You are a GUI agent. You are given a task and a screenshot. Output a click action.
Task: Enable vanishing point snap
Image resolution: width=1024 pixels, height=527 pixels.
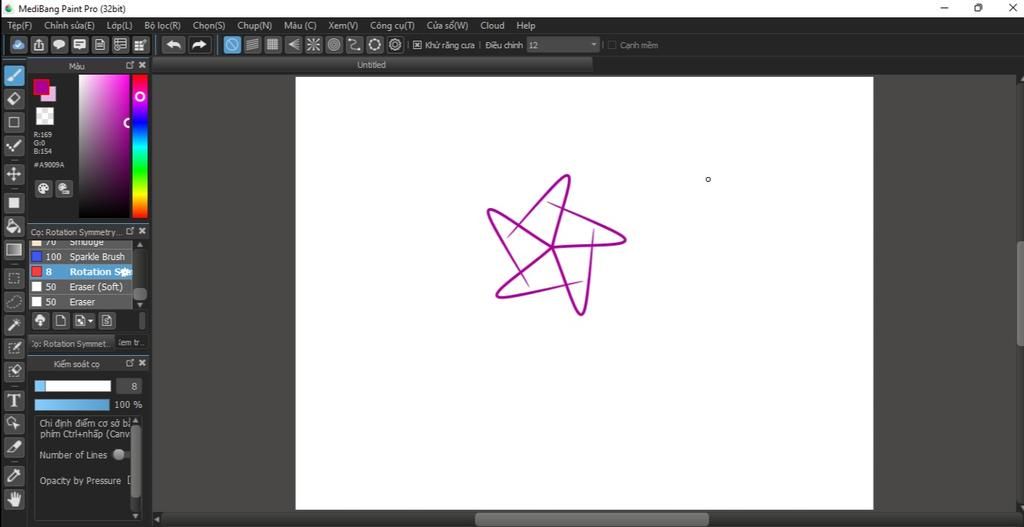click(x=293, y=44)
